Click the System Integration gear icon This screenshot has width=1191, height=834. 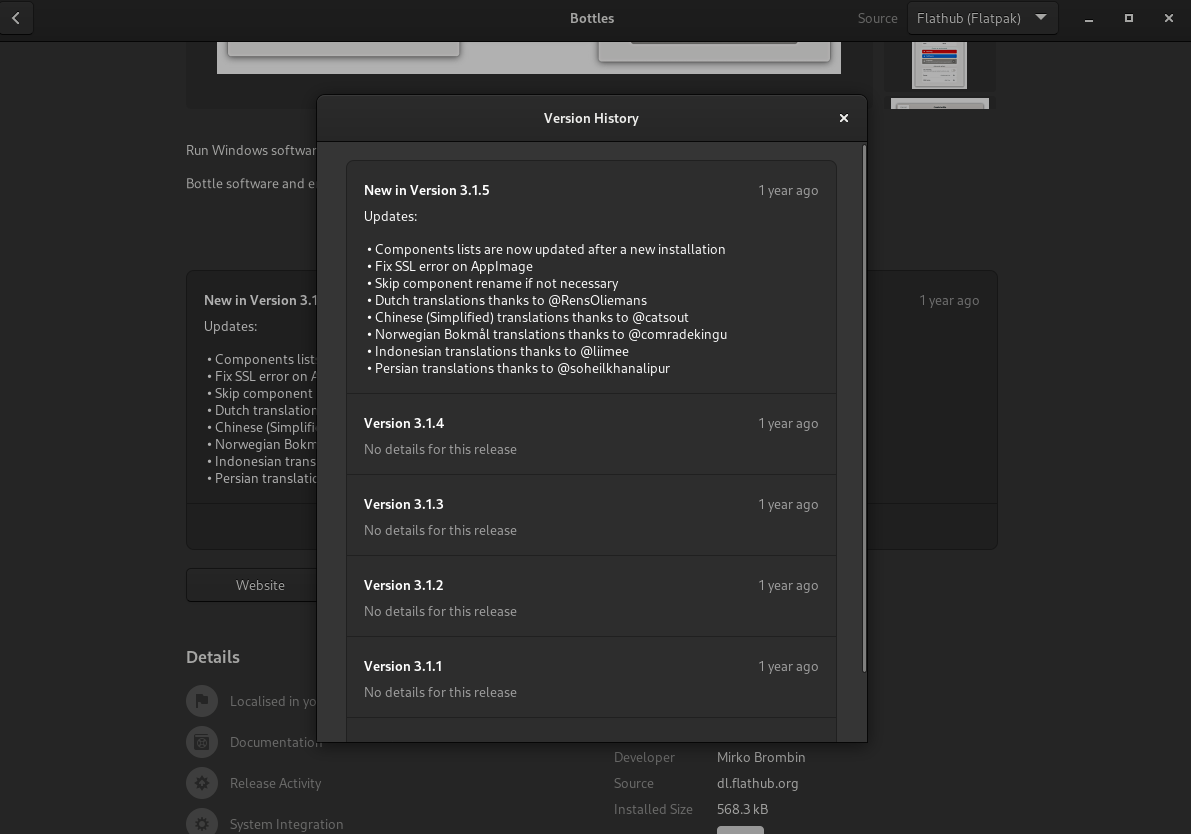click(202, 823)
